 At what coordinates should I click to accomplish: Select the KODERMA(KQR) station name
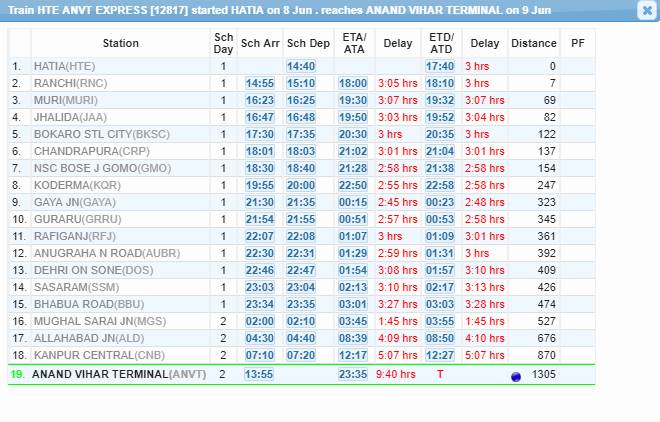pos(76,185)
